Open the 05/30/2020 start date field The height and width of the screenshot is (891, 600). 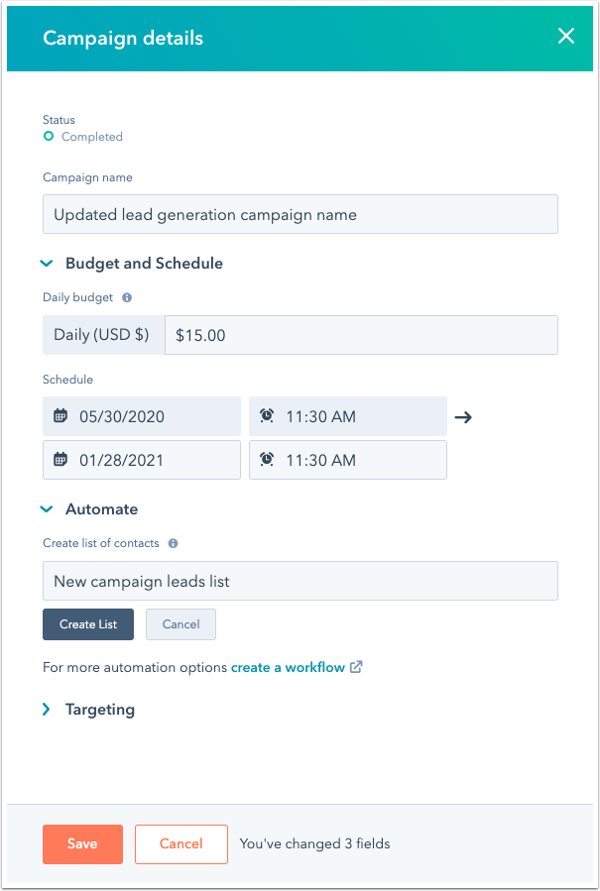pos(141,416)
